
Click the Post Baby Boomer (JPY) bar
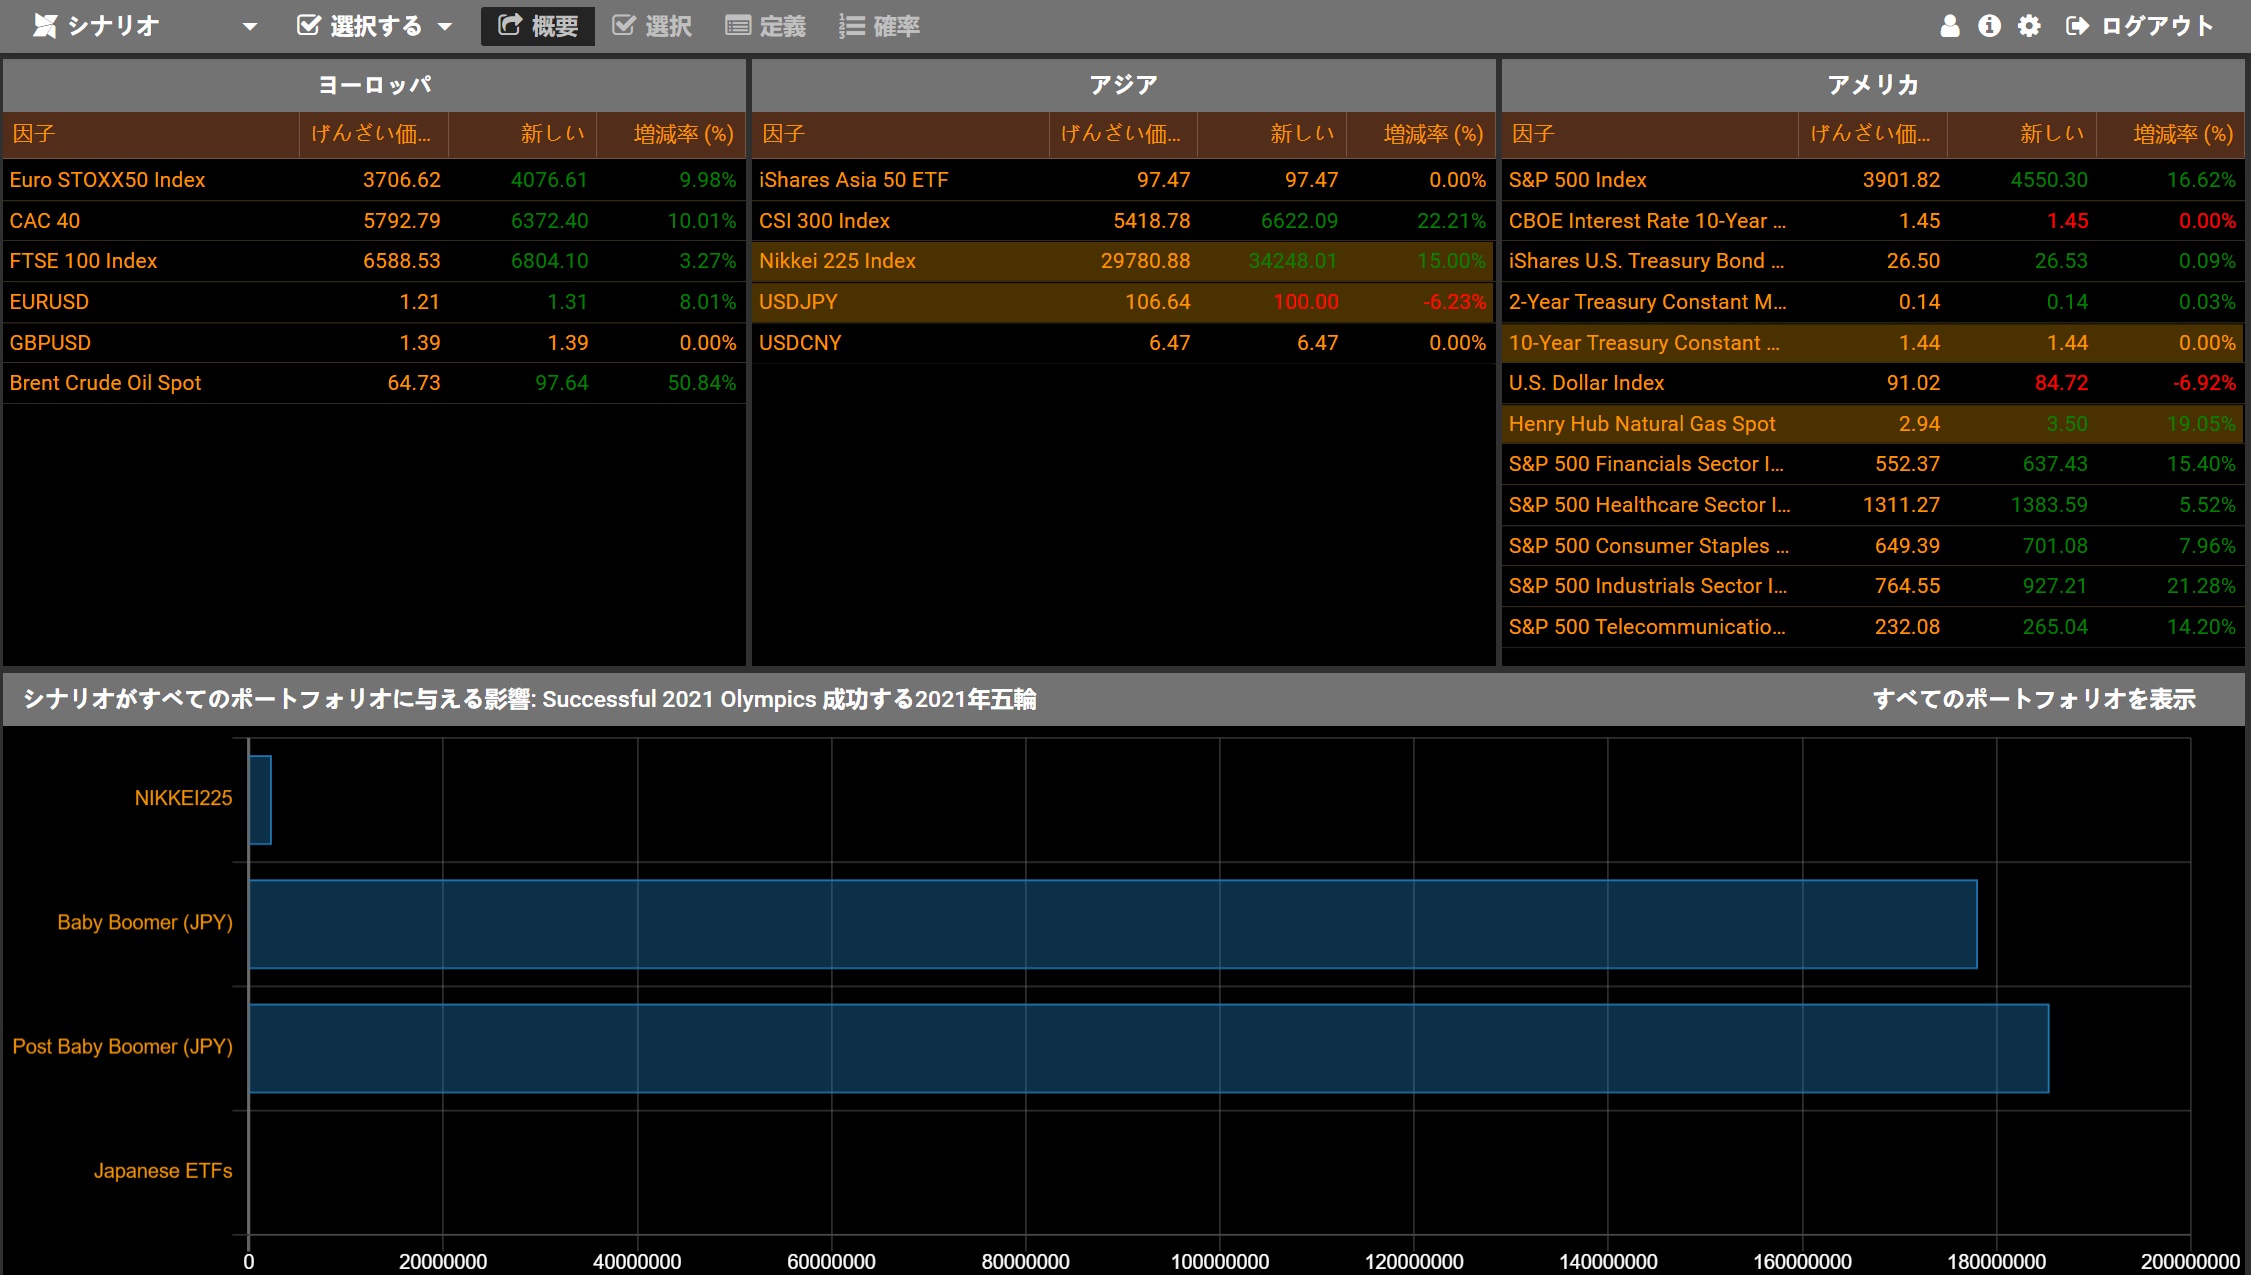tap(1149, 1048)
